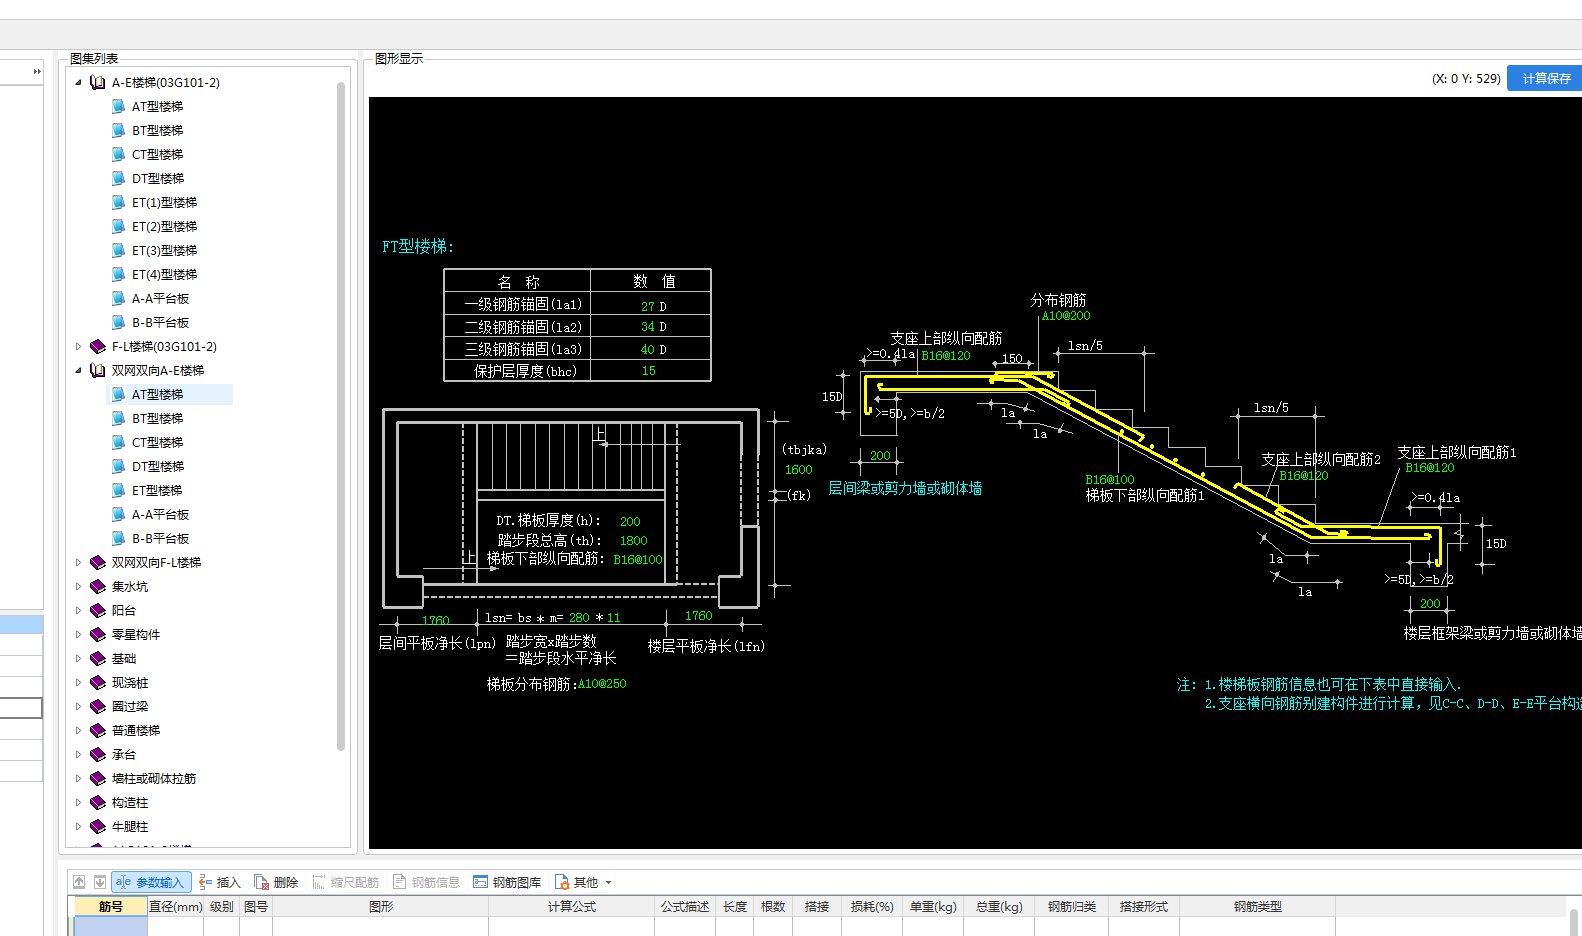Edit 梯板厚度 value 200 in drawing
The image size is (1582, 936).
click(630, 522)
